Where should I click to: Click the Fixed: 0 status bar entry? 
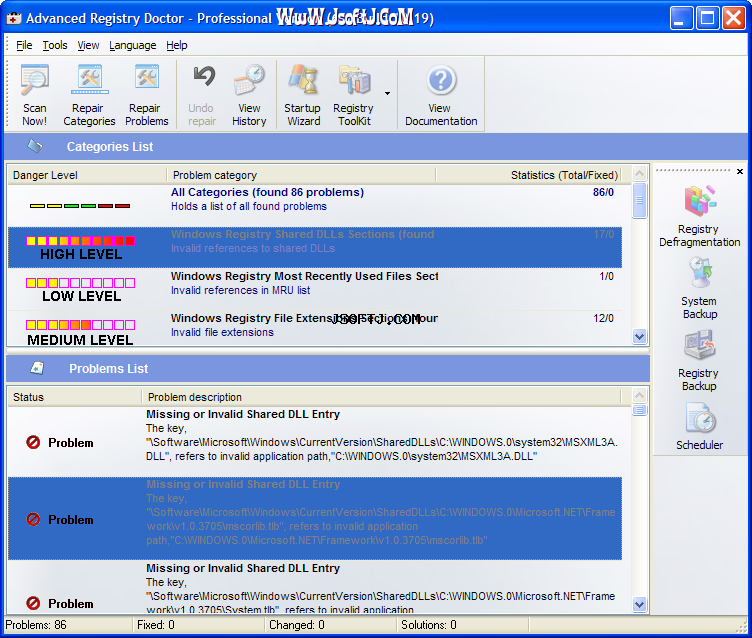pos(199,625)
